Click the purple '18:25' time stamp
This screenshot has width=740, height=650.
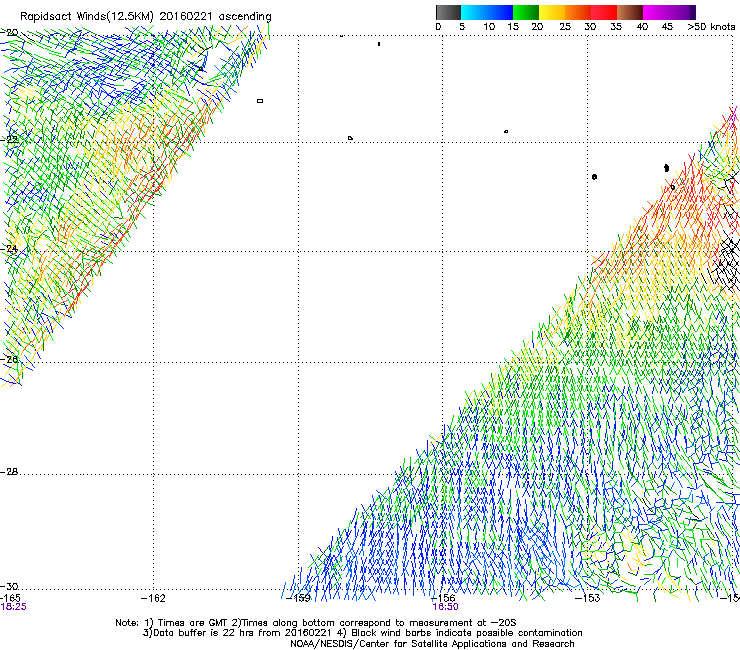14,607
